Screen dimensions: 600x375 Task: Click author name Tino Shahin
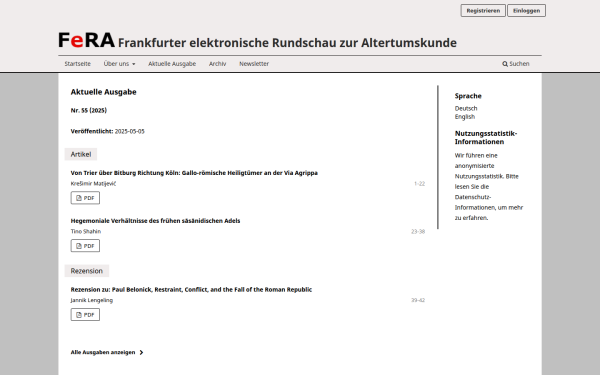[x=86, y=232]
